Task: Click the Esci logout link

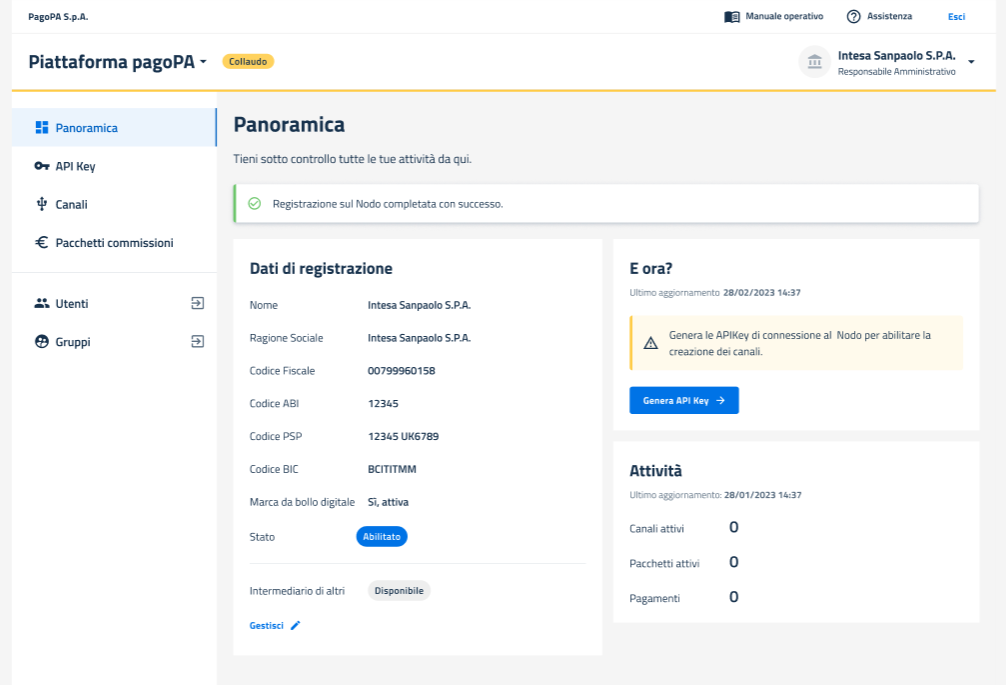Action: click(956, 17)
